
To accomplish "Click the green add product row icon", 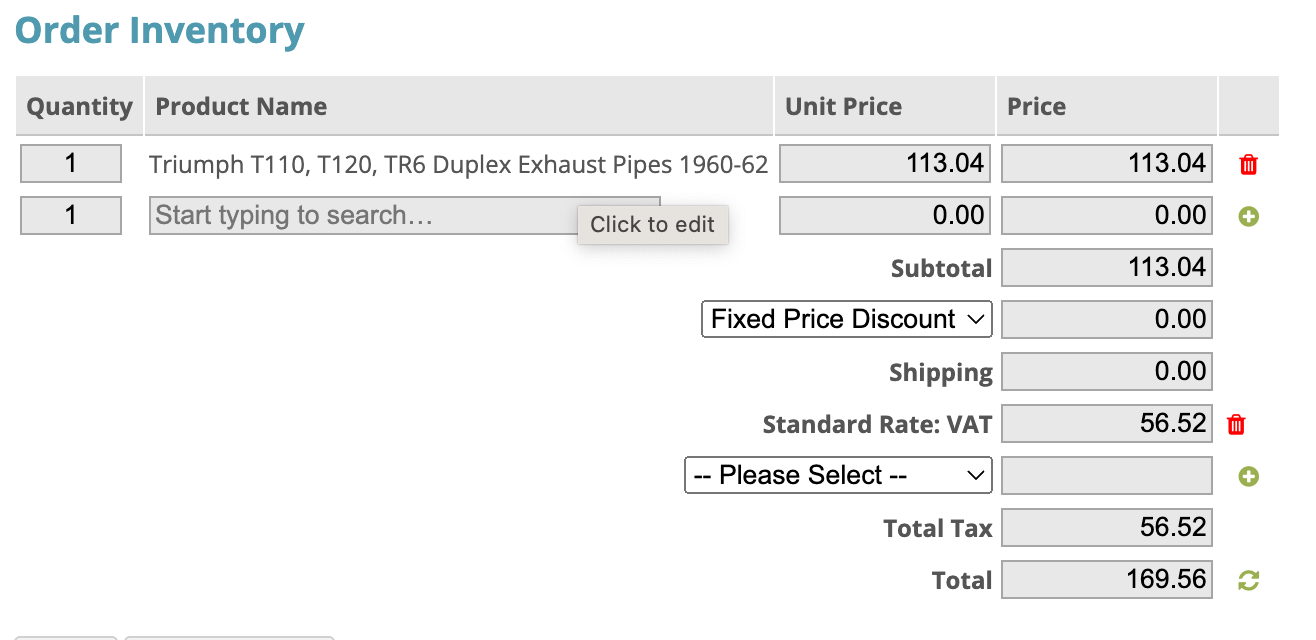I will click(x=1248, y=216).
